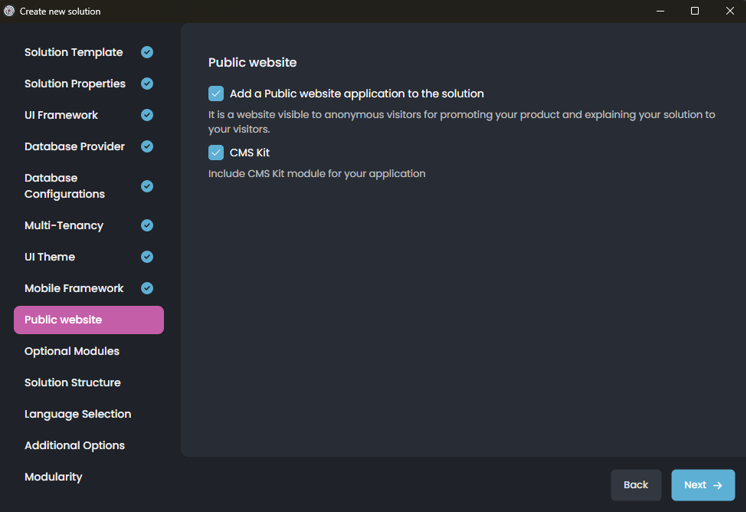Click the checkmark icon next to Database Provider
The width and height of the screenshot is (746, 513).
[147, 147]
